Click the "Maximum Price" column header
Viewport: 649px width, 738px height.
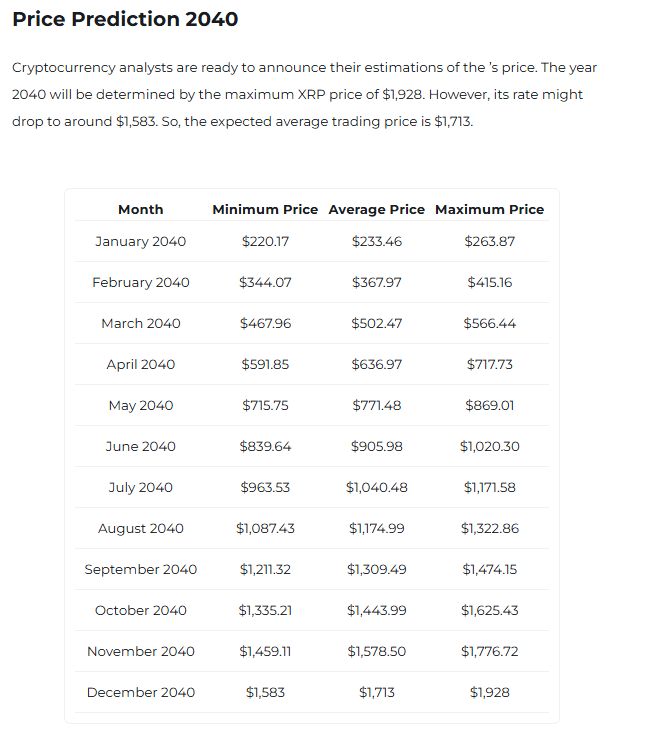pos(489,209)
